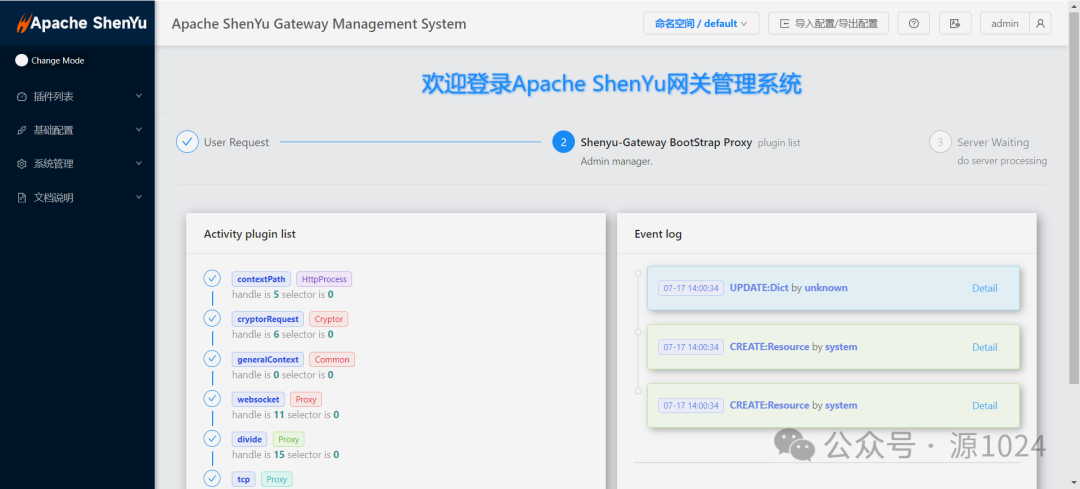Click the gear icon beside 系统管理
Screen dimensions: 1080x489
[21, 164]
